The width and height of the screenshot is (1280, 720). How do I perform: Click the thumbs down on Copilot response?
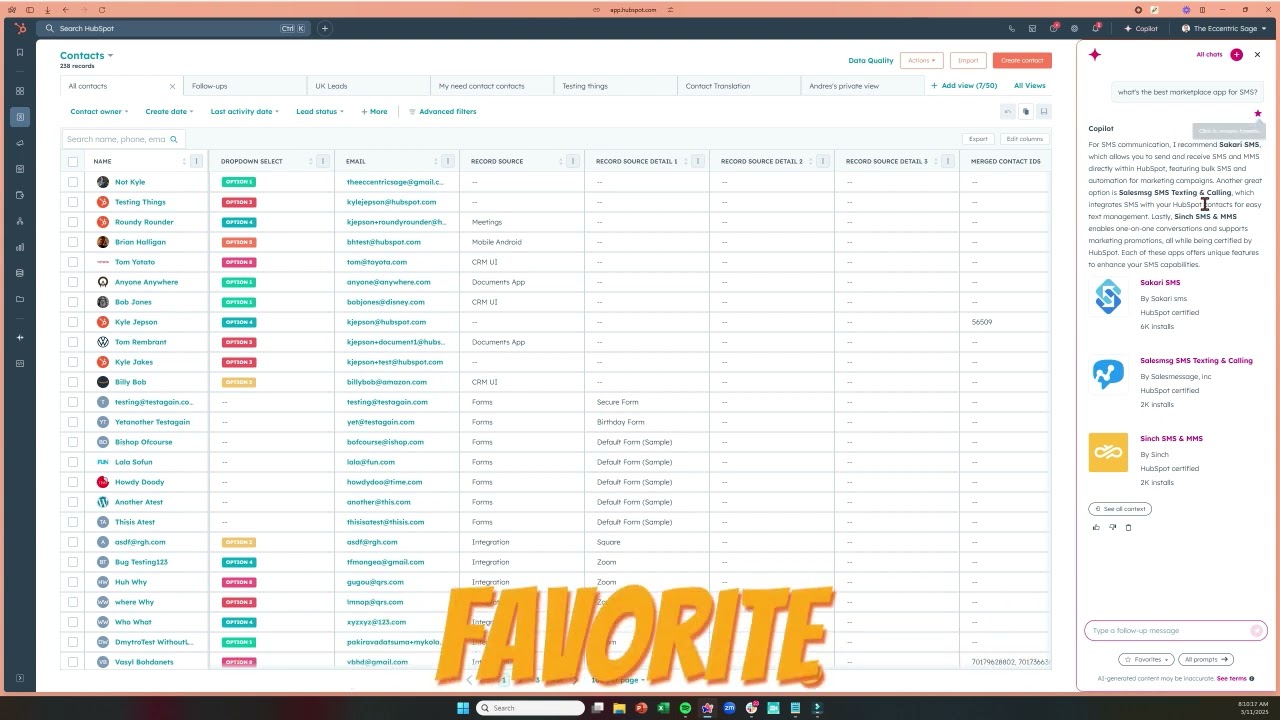1112,527
